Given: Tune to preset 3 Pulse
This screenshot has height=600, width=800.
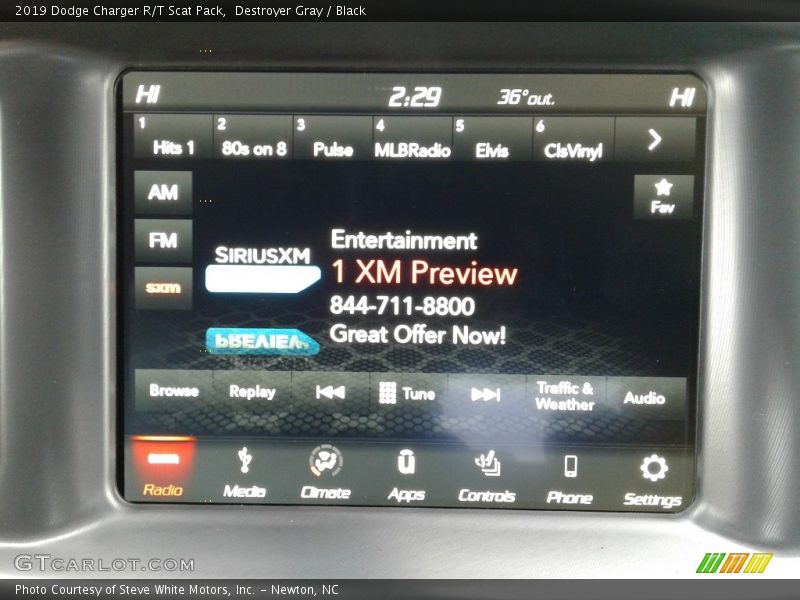Looking at the screenshot, I should (x=333, y=139).
